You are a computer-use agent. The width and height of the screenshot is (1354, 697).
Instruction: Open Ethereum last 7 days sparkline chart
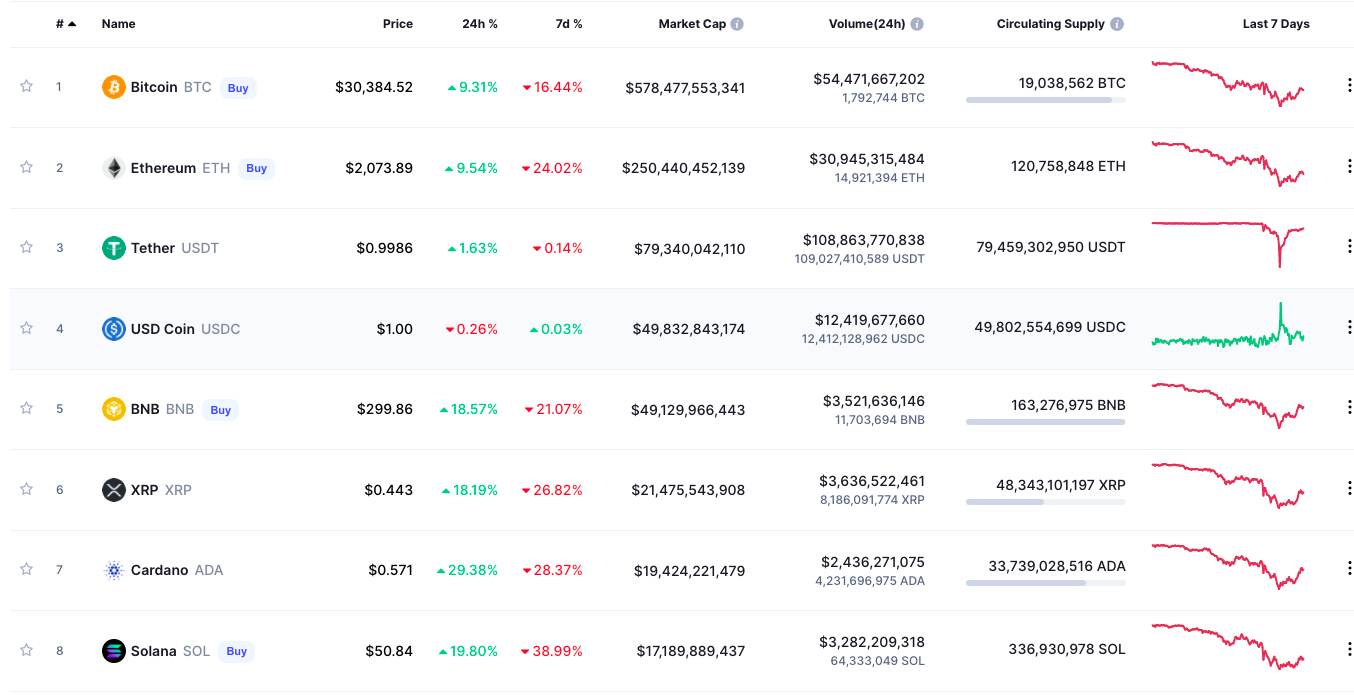(x=1228, y=165)
